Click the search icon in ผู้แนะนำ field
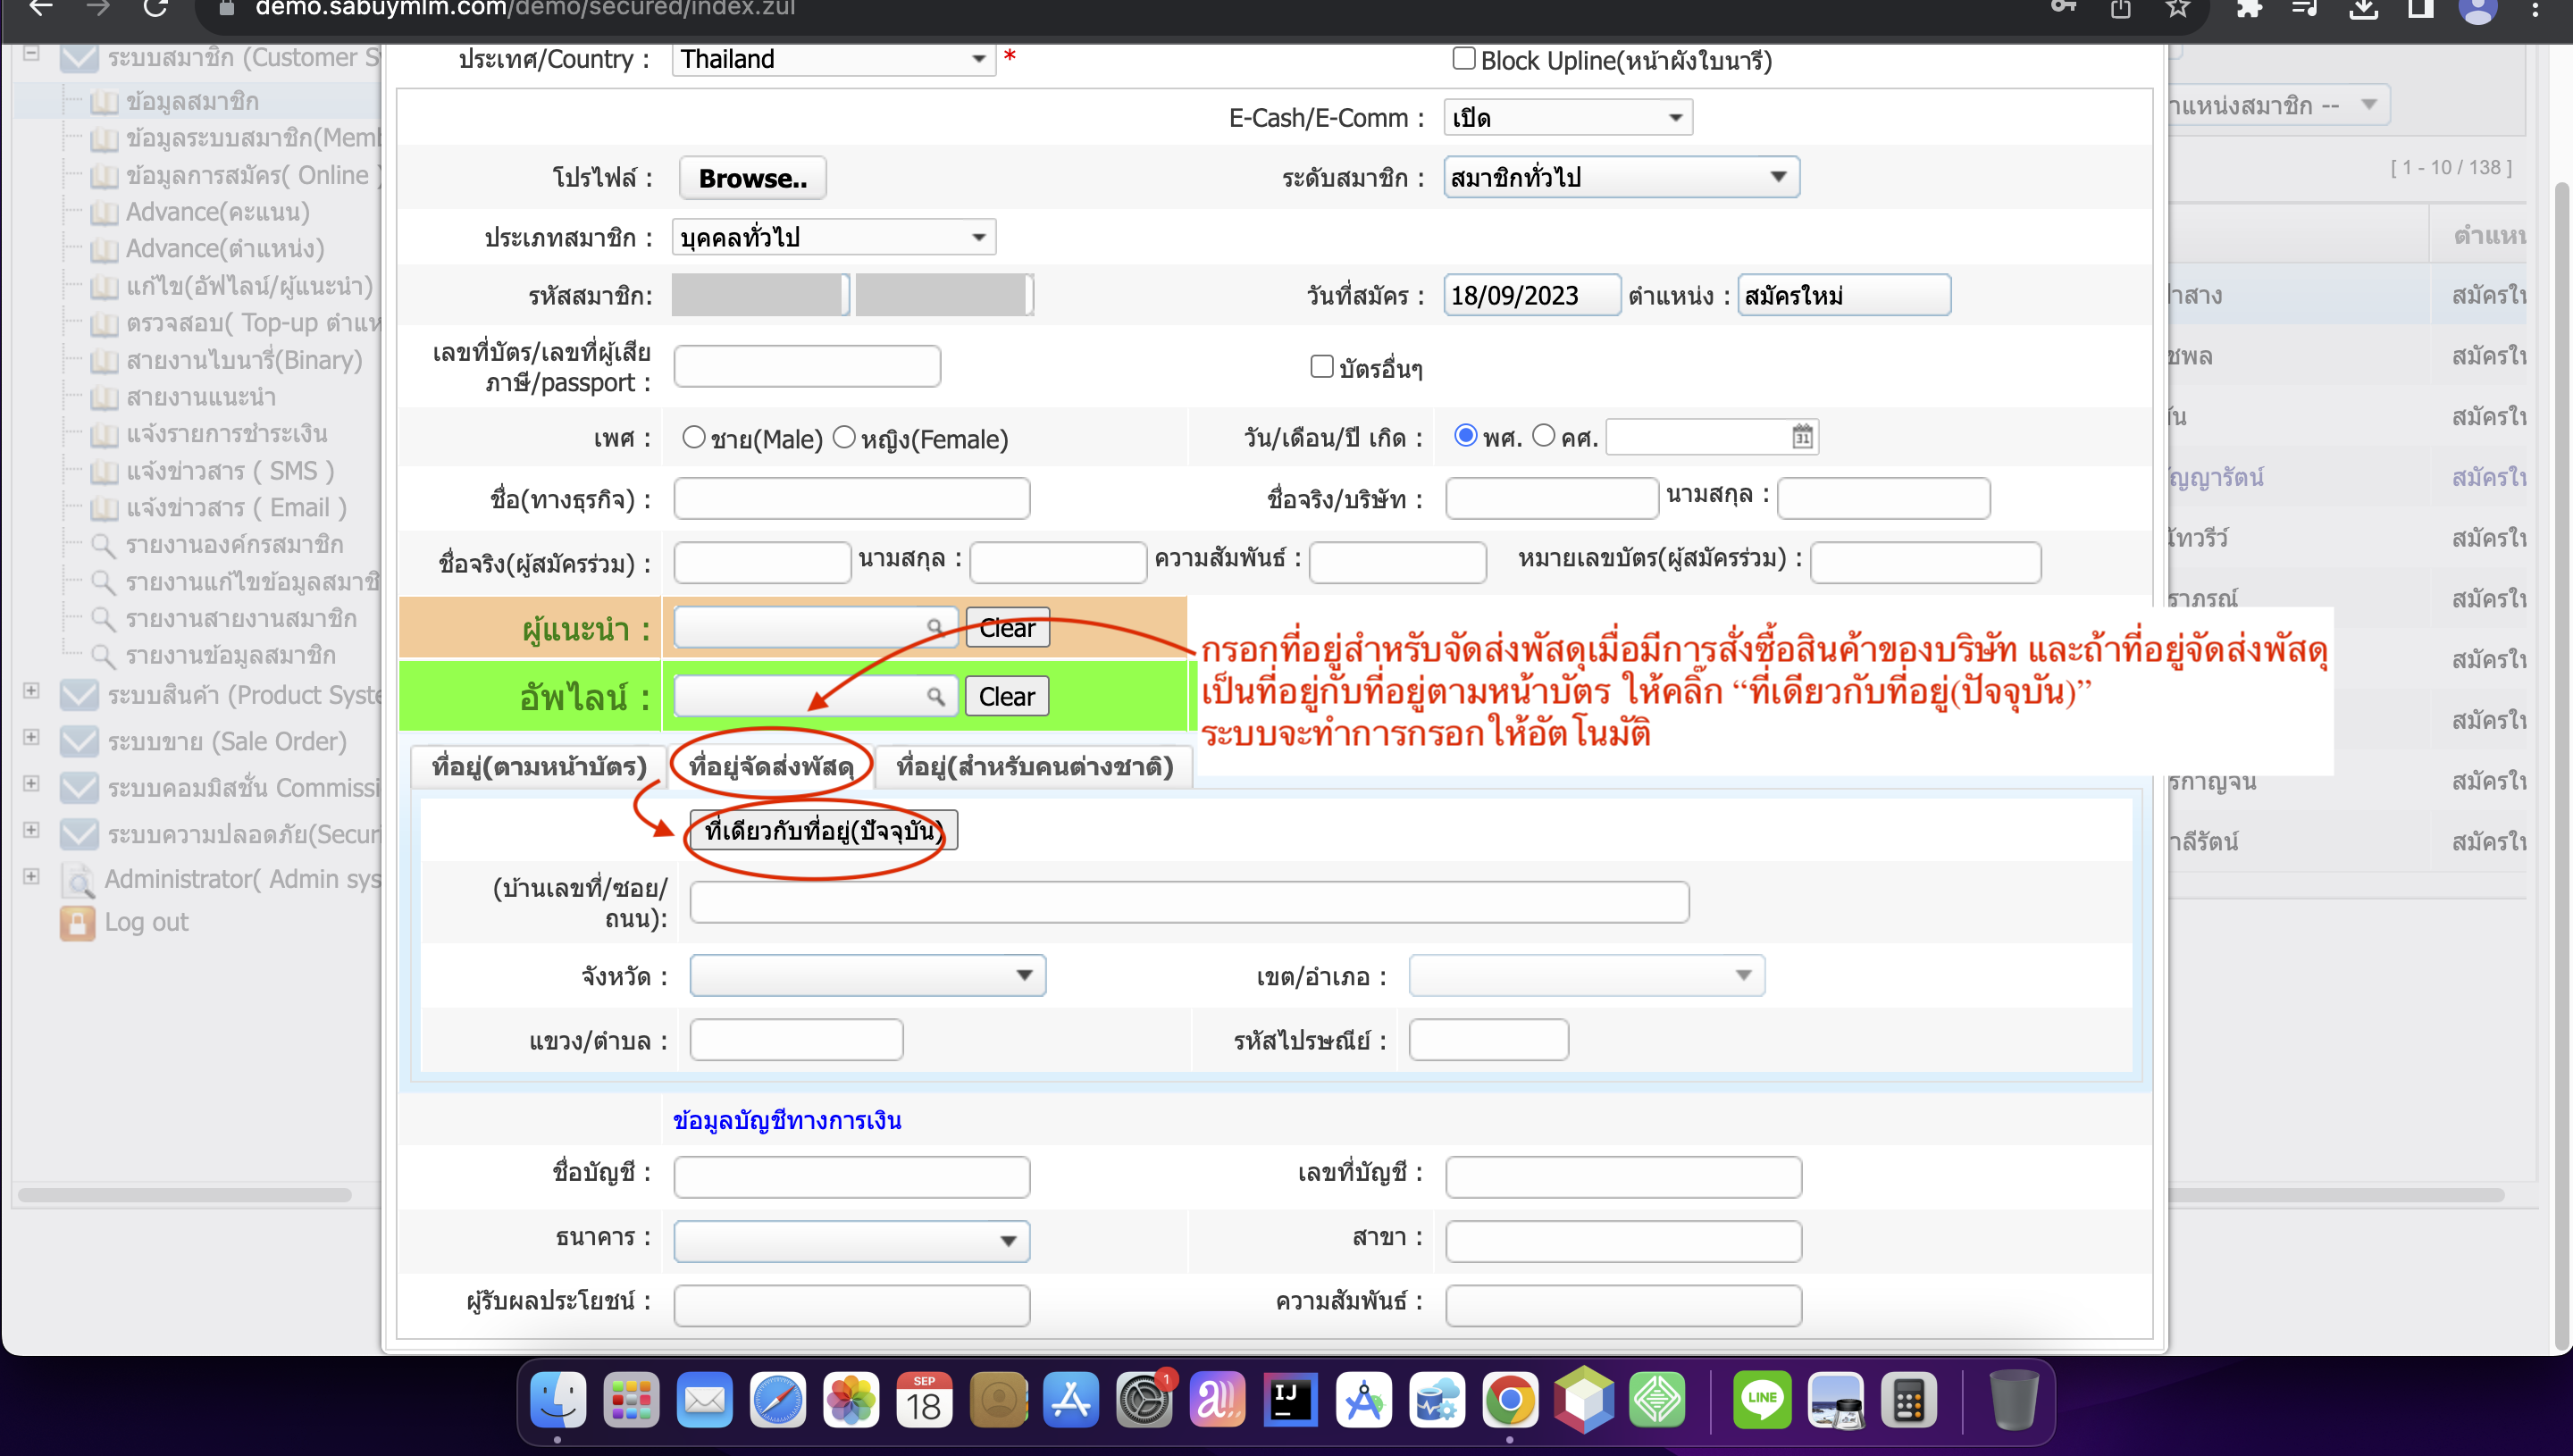 coord(934,627)
